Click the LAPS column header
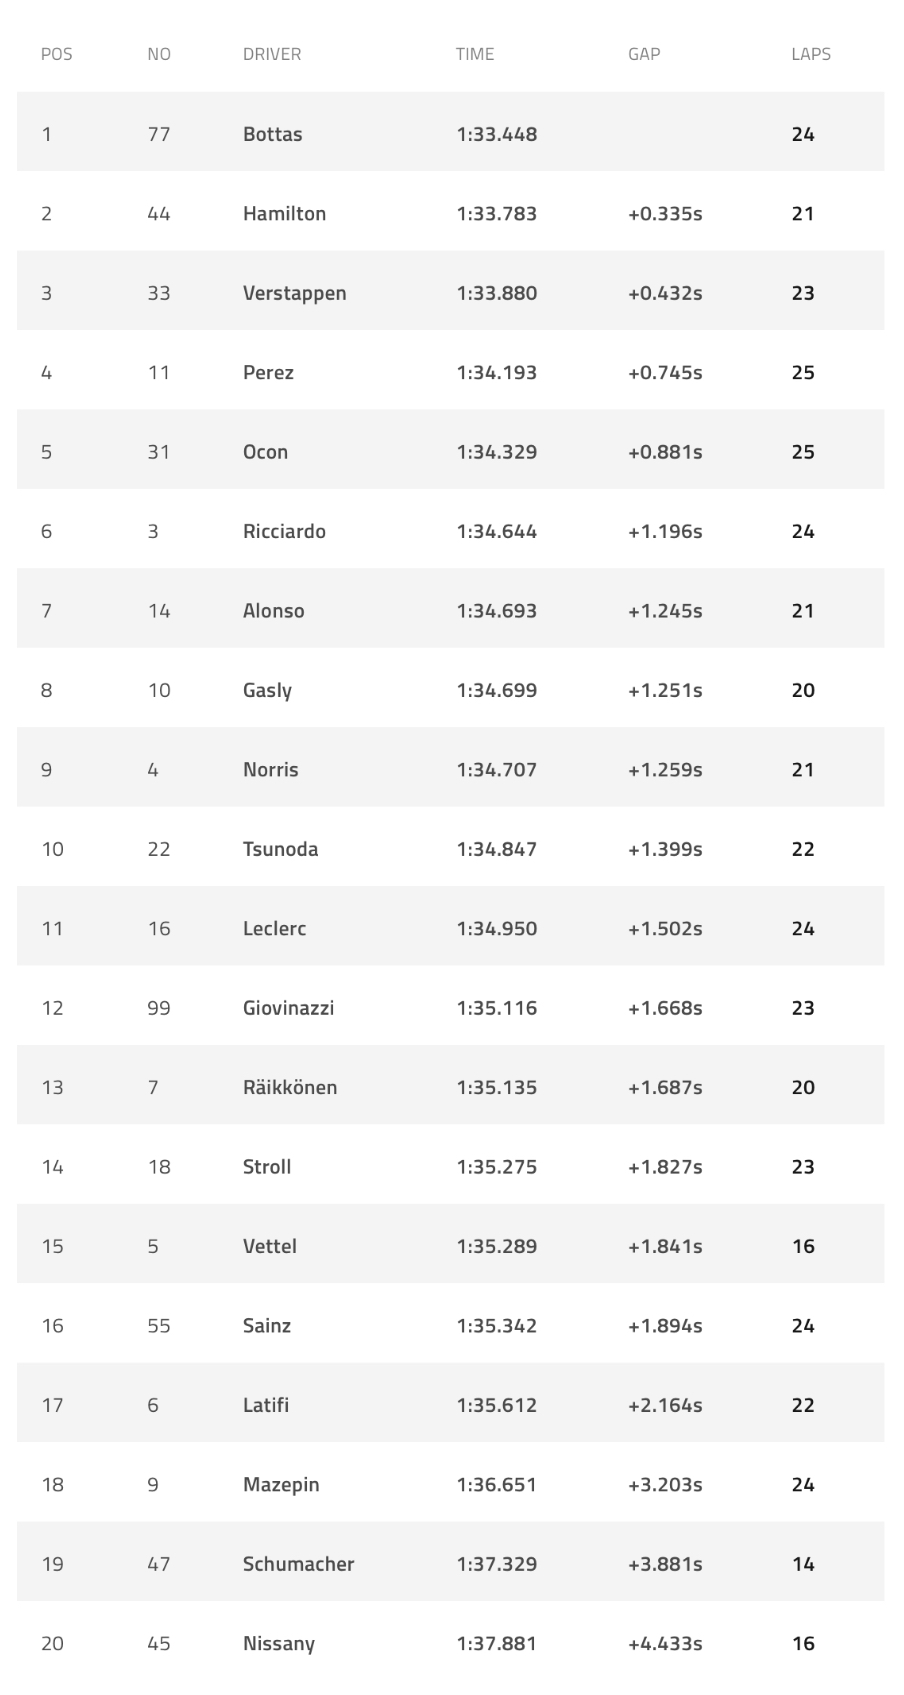904x1695 pixels. (811, 54)
